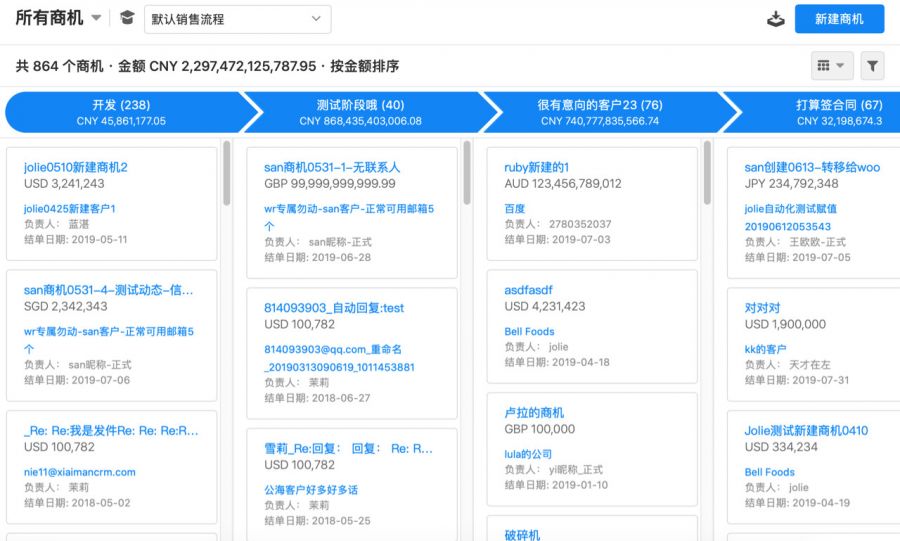The width and height of the screenshot is (900, 541).
Task: Open customer jolie0425新建客户1
Action: tap(69, 209)
